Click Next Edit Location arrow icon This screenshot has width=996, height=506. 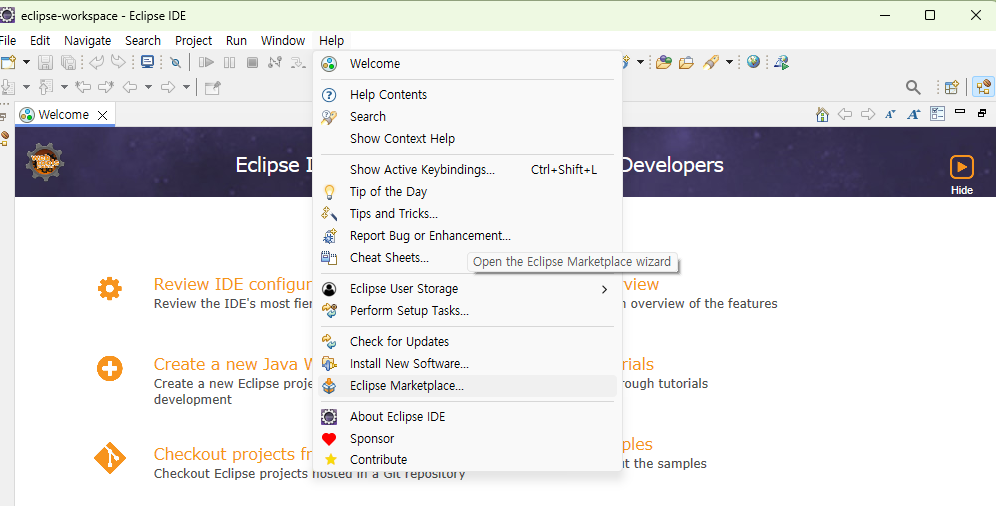tap(105, 87)
